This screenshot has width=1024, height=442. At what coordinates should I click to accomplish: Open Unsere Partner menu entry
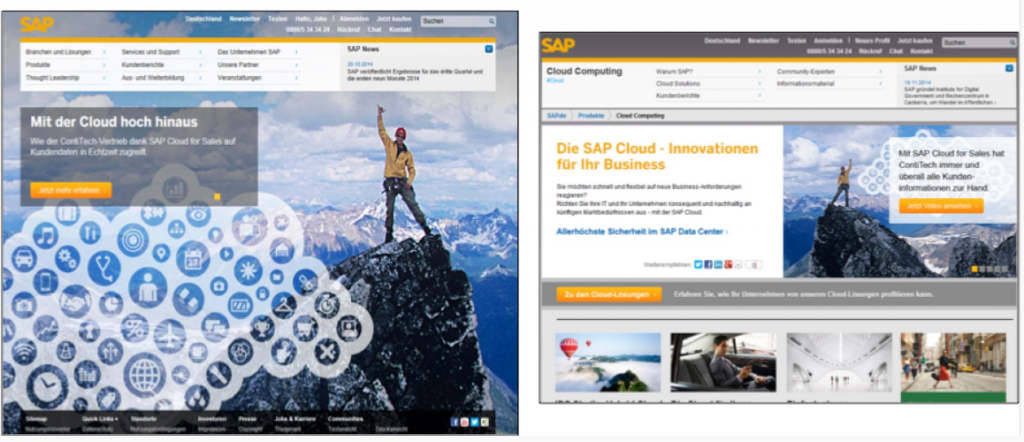point(238,65)
